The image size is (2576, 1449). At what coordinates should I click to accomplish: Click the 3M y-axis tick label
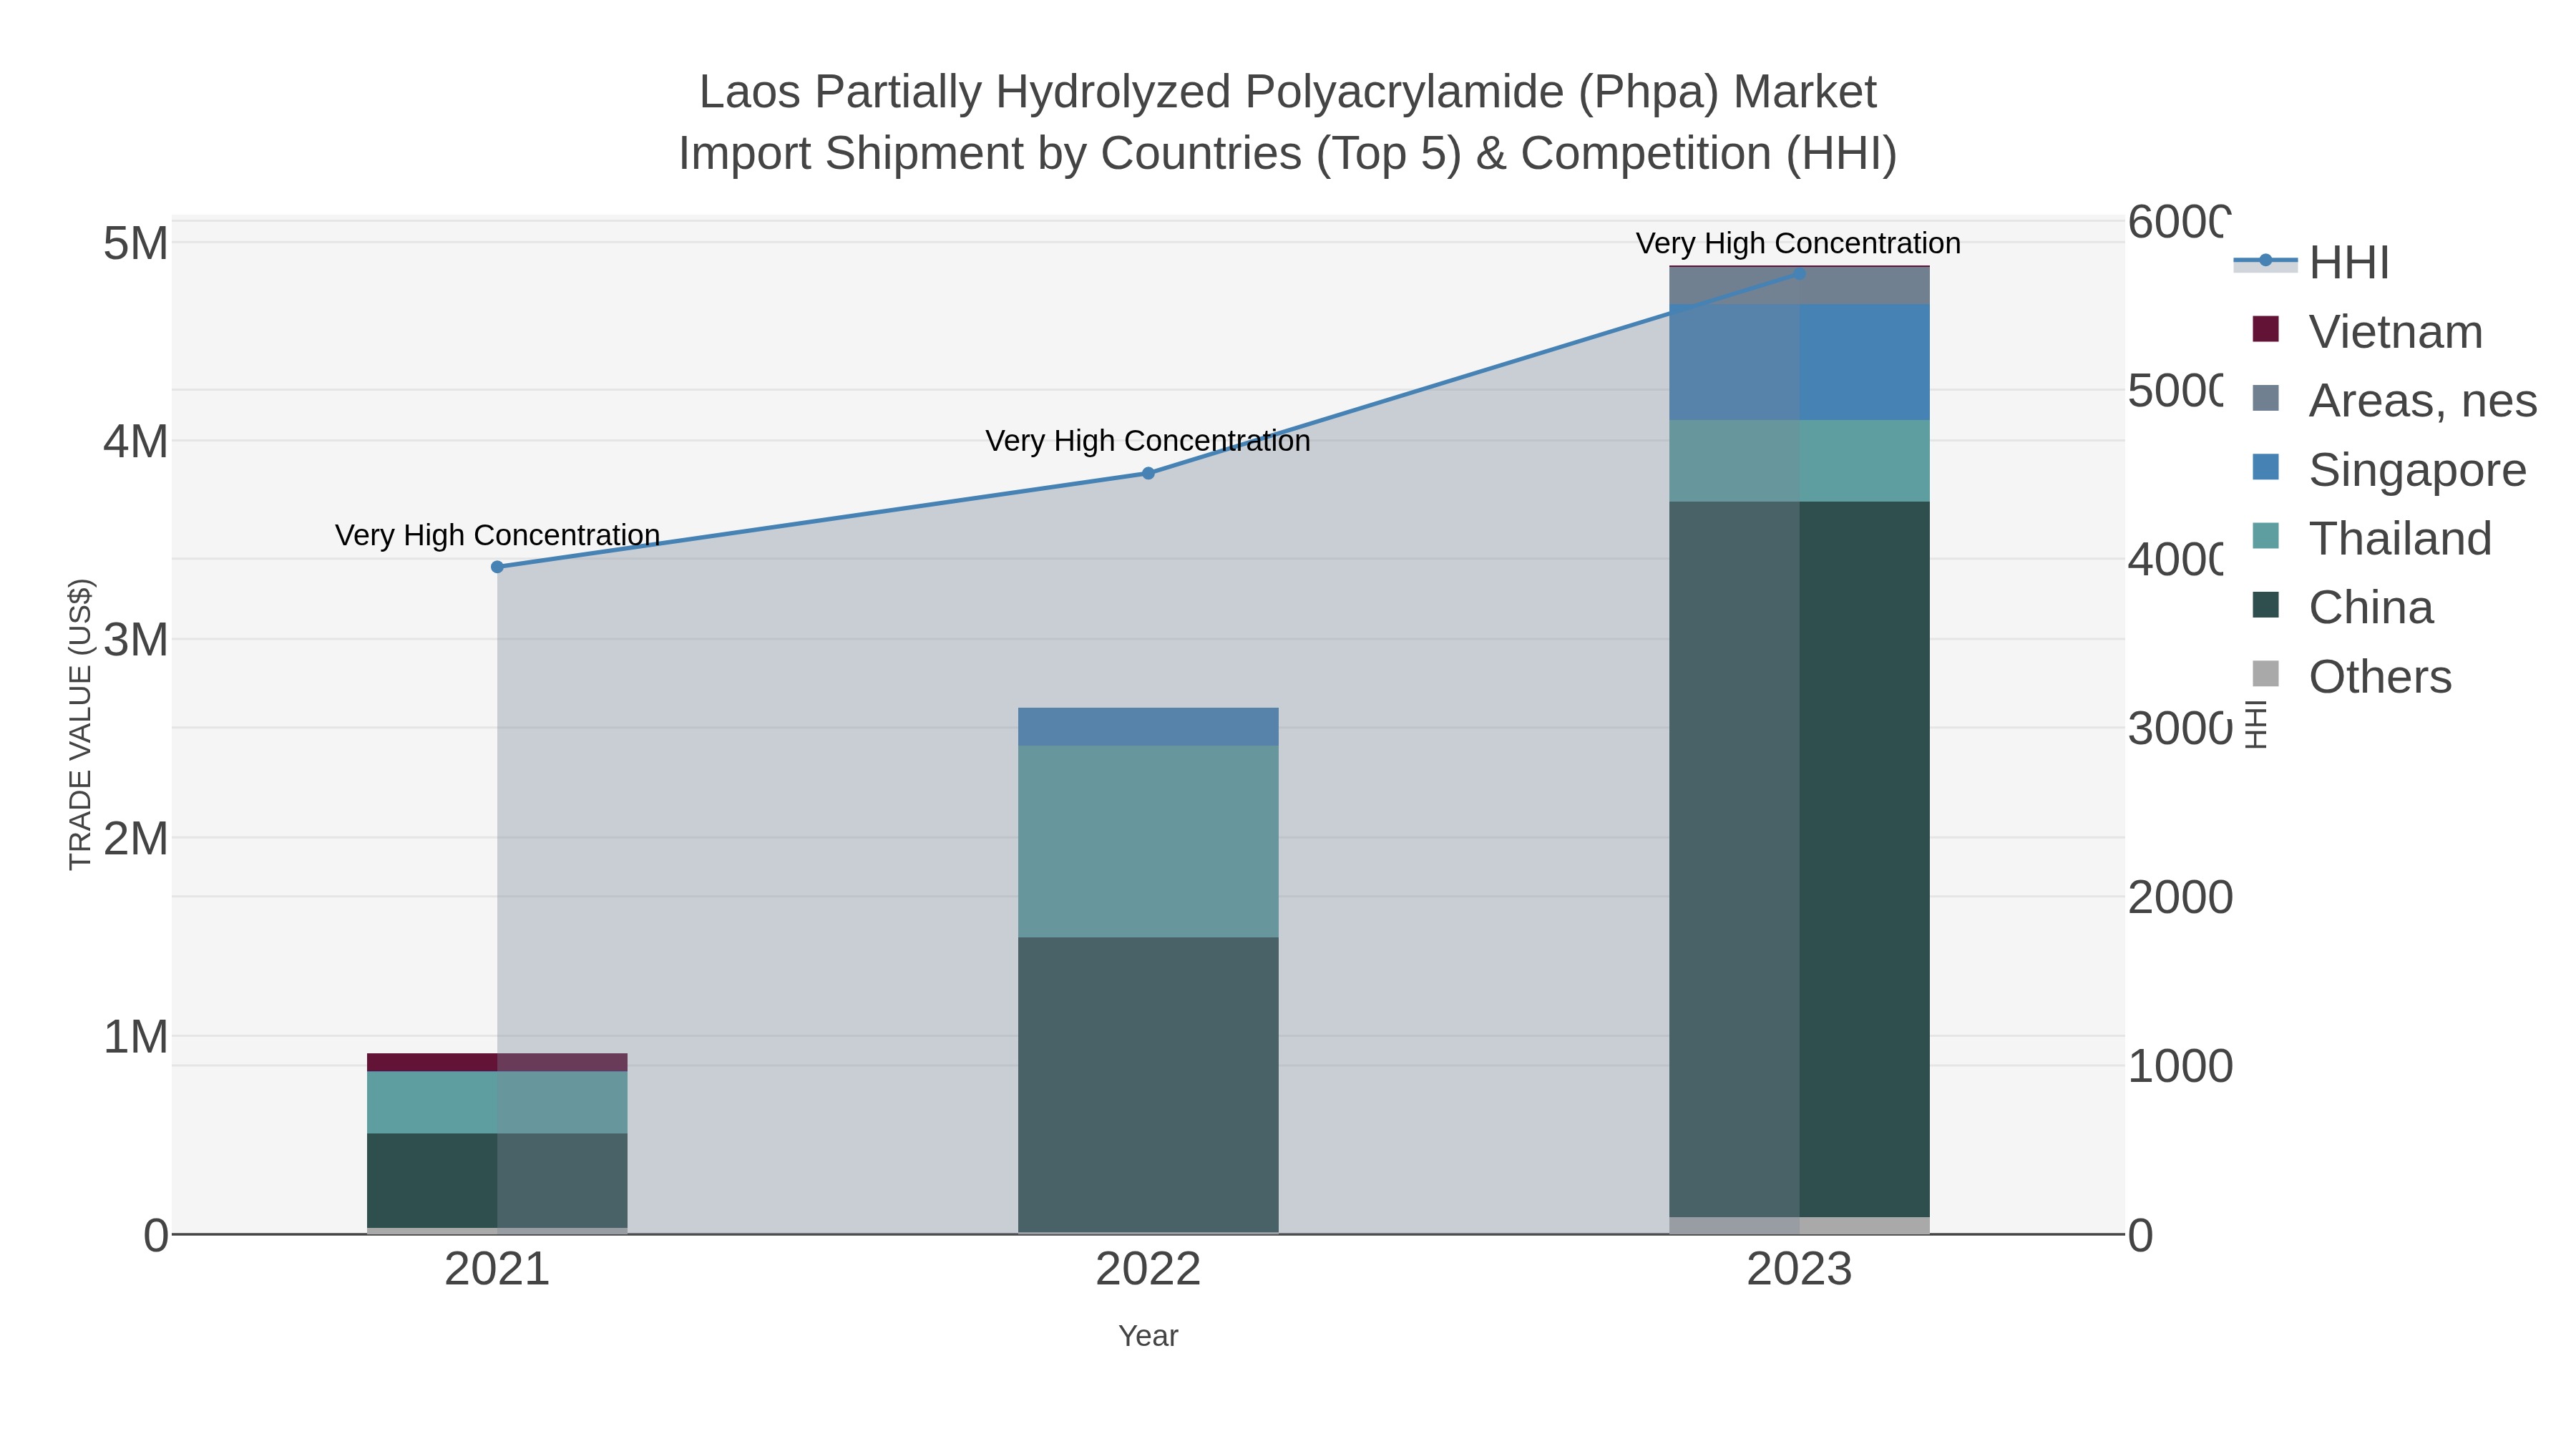[136, 640]
